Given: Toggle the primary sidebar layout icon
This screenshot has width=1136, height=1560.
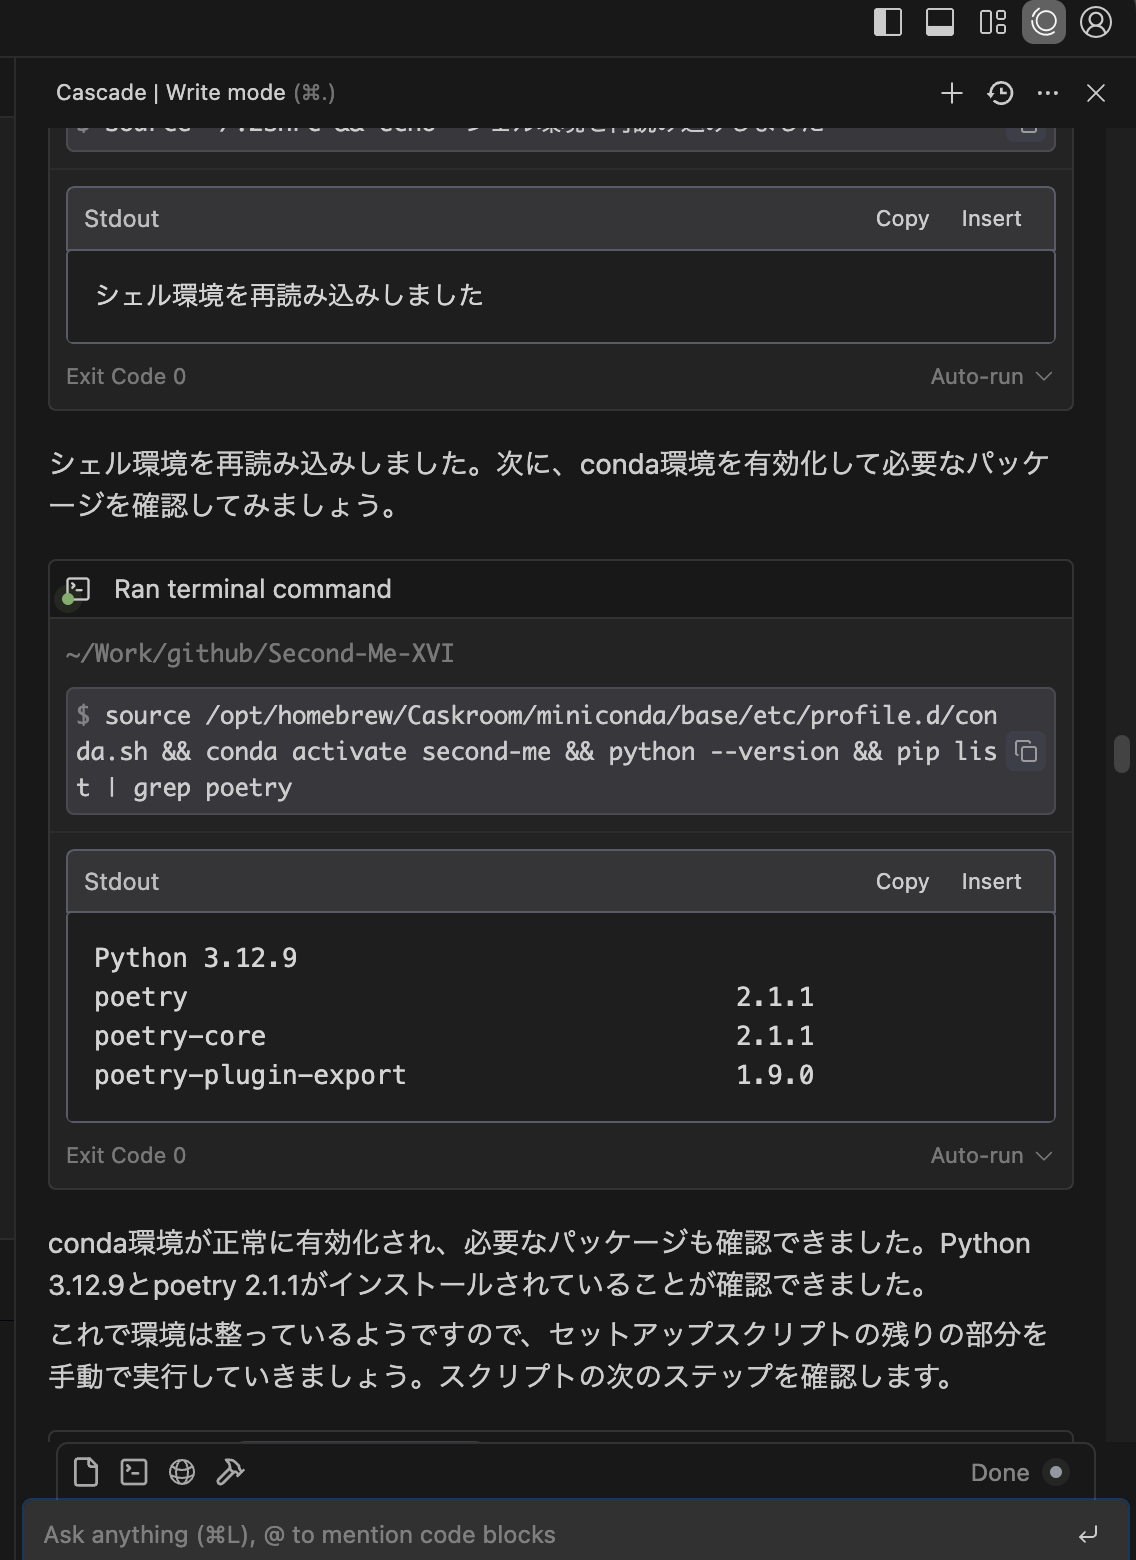Looking at the screenshot, I should coord(888,22).
